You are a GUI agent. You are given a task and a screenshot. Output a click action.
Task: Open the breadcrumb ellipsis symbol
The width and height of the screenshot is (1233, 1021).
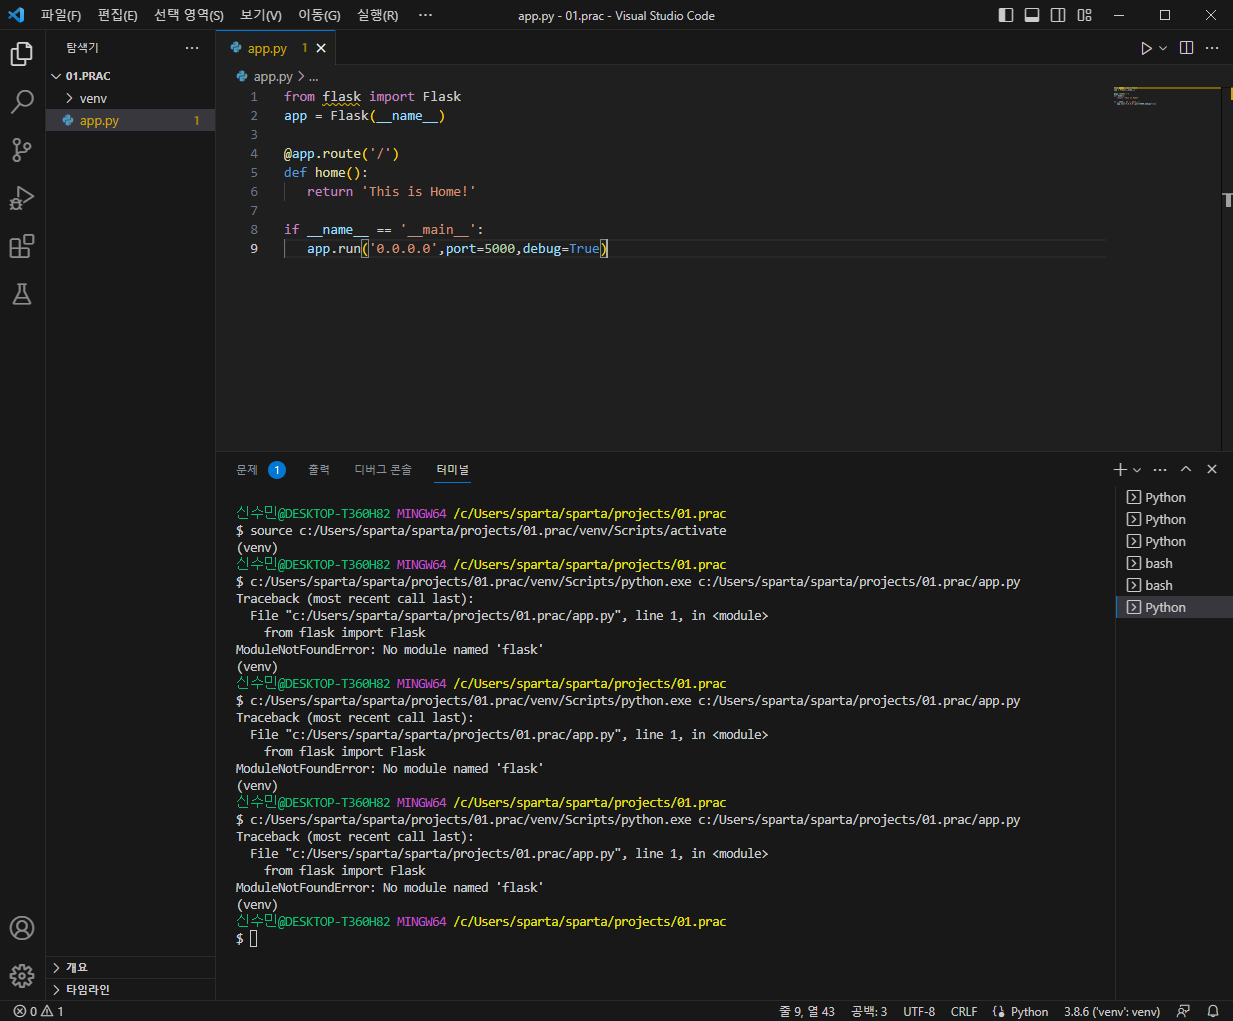click(314, 76)
